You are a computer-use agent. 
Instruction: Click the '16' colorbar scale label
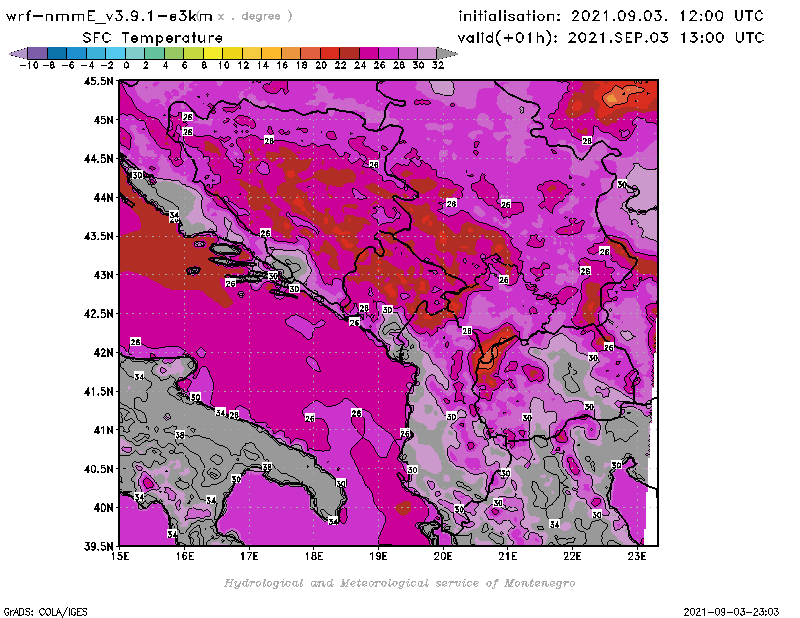(x=282, y=66)
